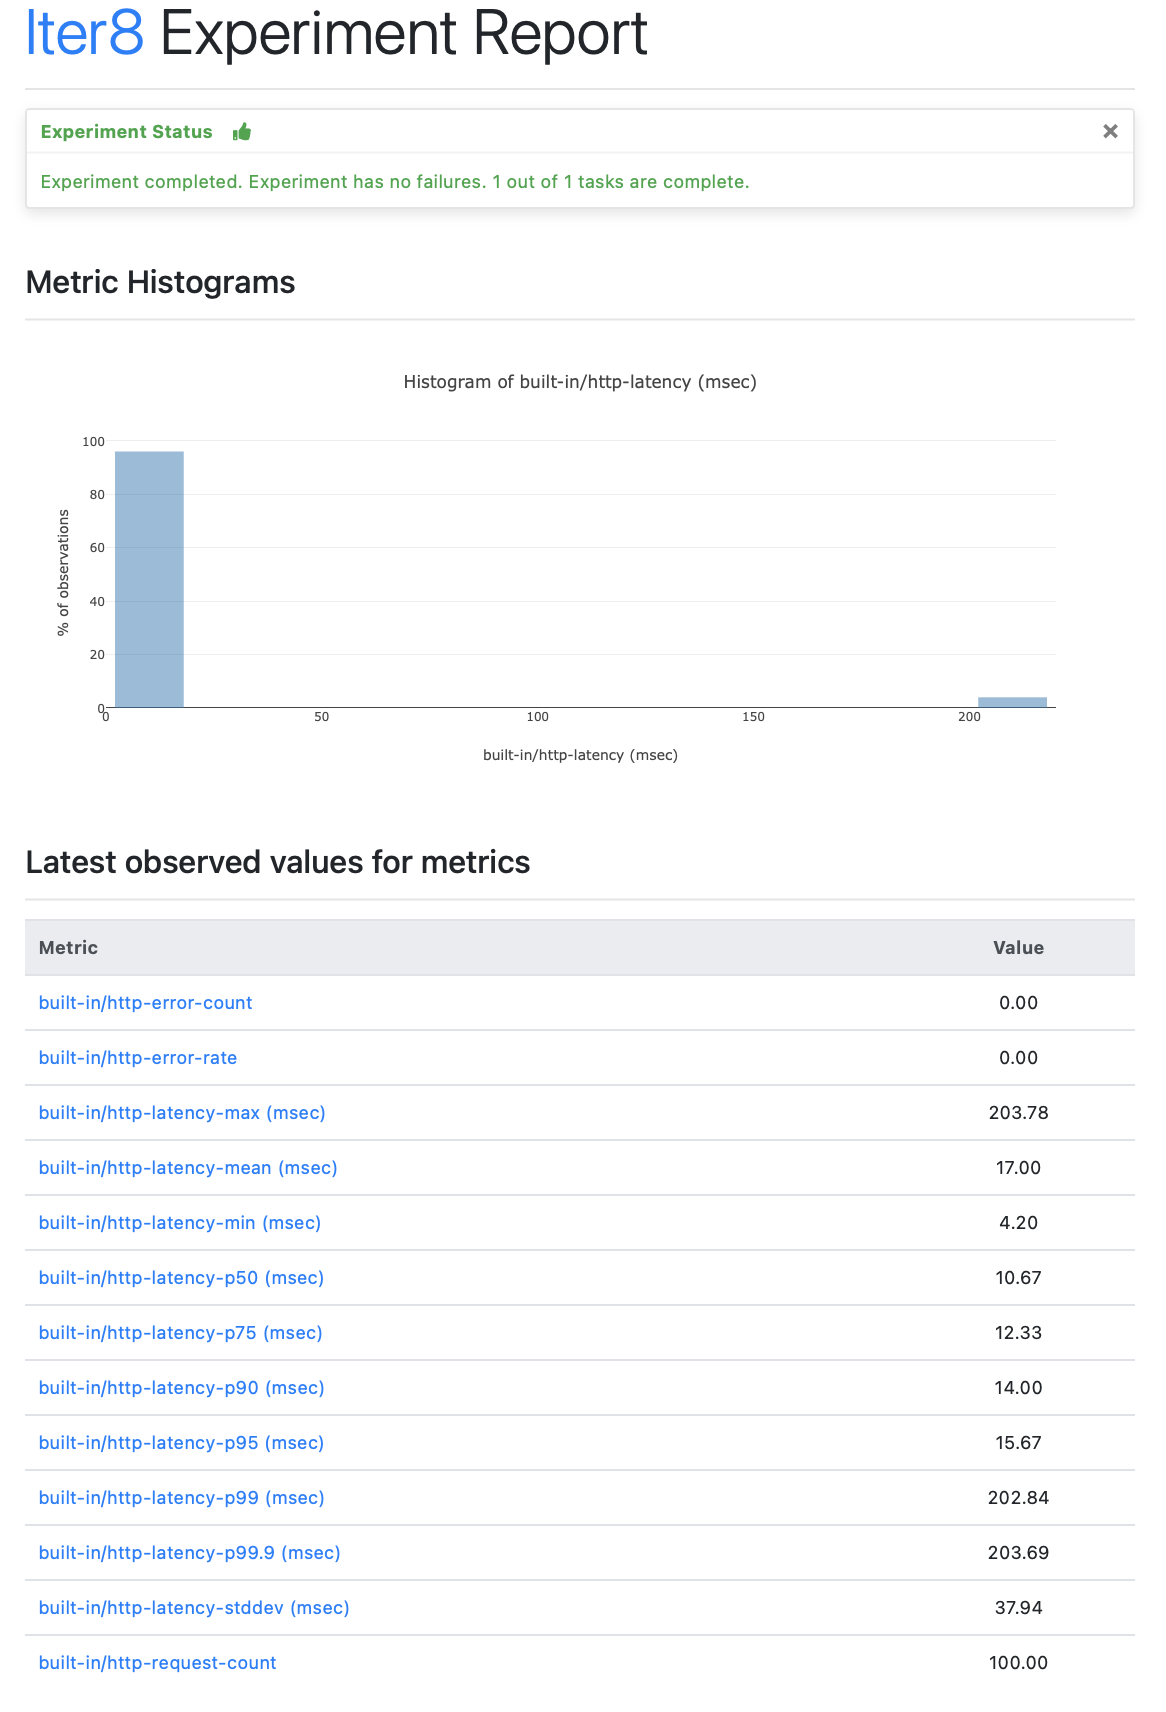
Task: Open the built-in/http-latency-min metric link
Action: 180,1222
